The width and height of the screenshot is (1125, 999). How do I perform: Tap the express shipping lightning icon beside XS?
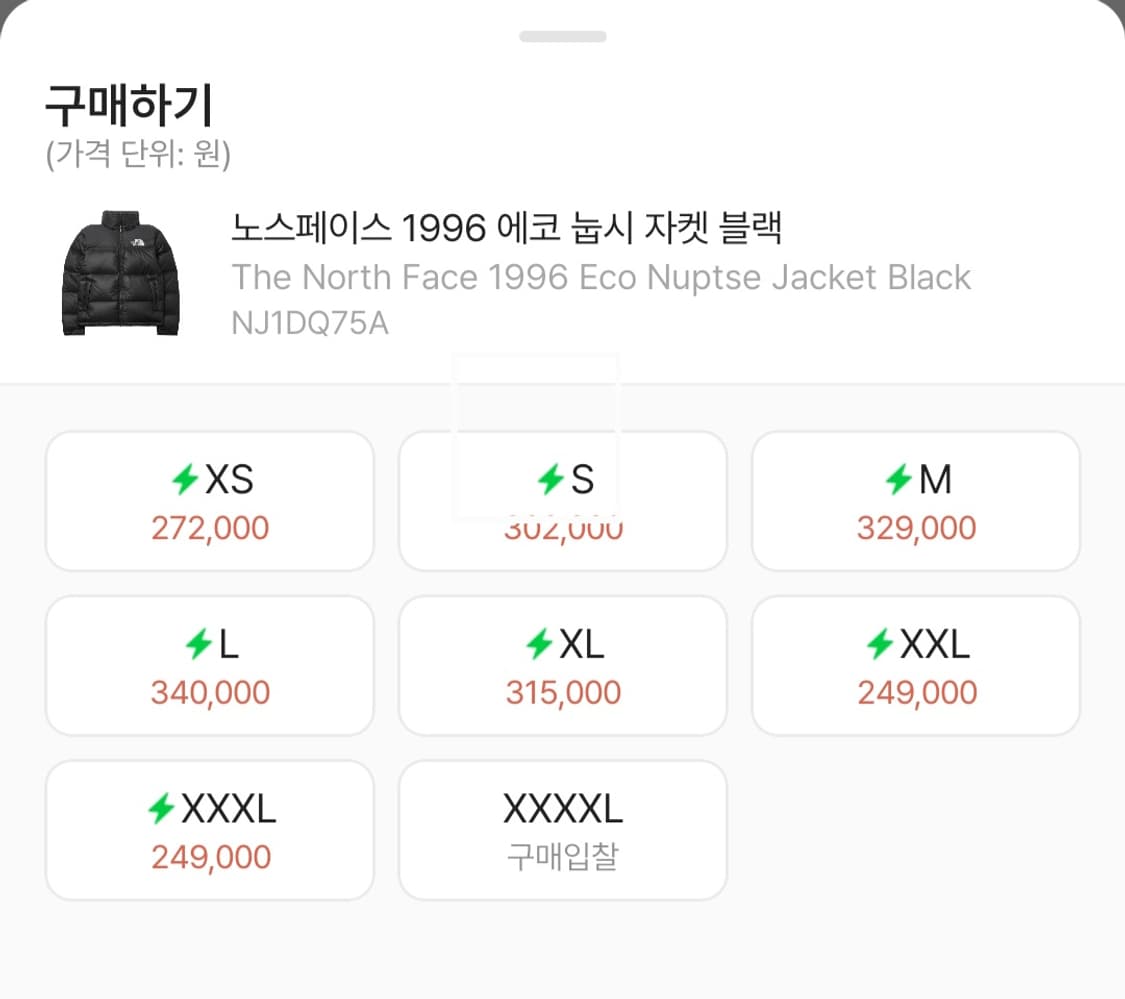coord(186,479)
